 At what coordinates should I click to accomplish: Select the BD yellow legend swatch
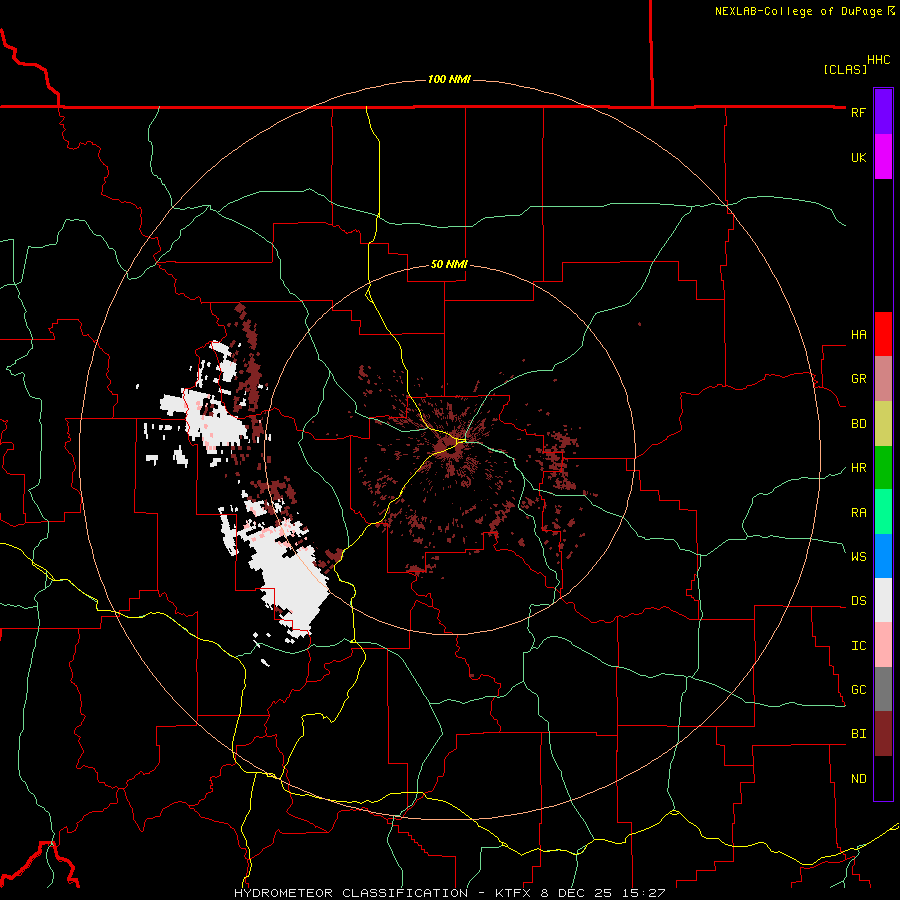pos(883,423)
